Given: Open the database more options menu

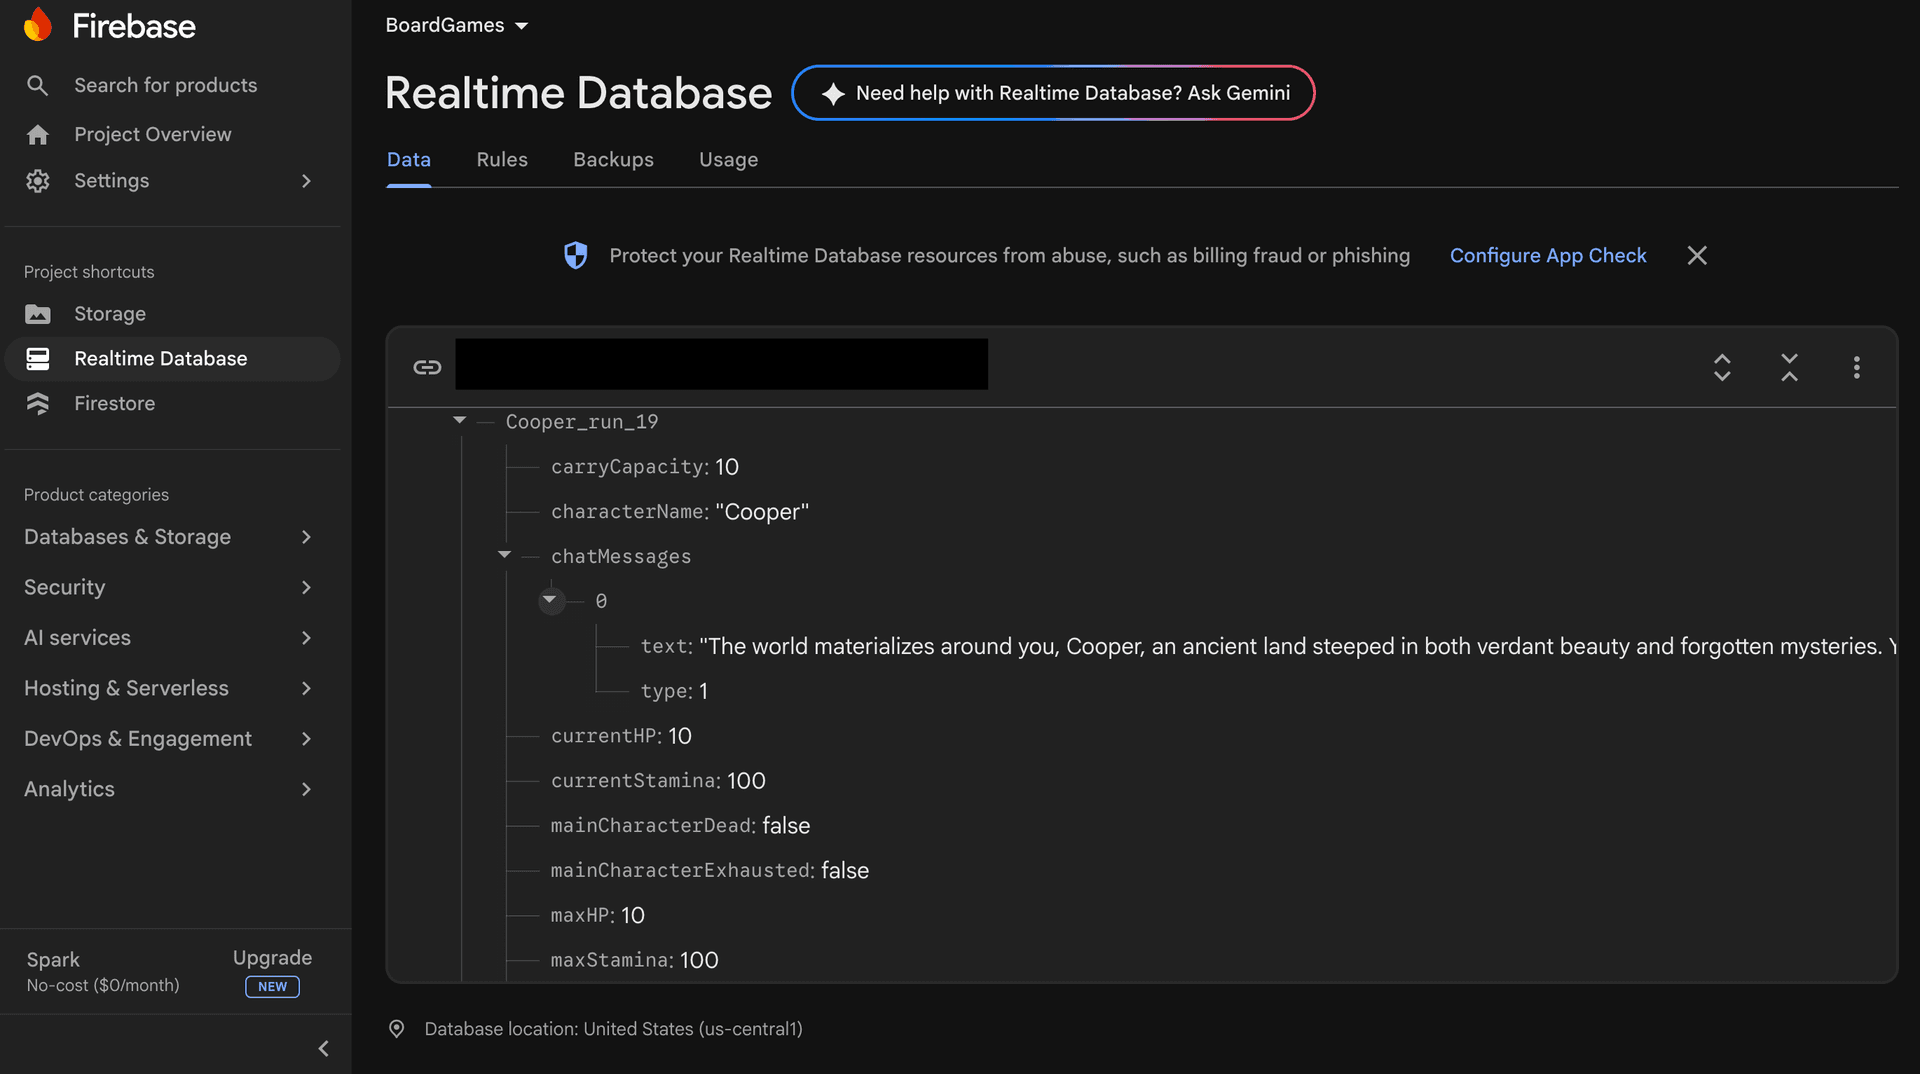Looking at the screenshot, I should pyautogui.click(x=1856, y=367).
